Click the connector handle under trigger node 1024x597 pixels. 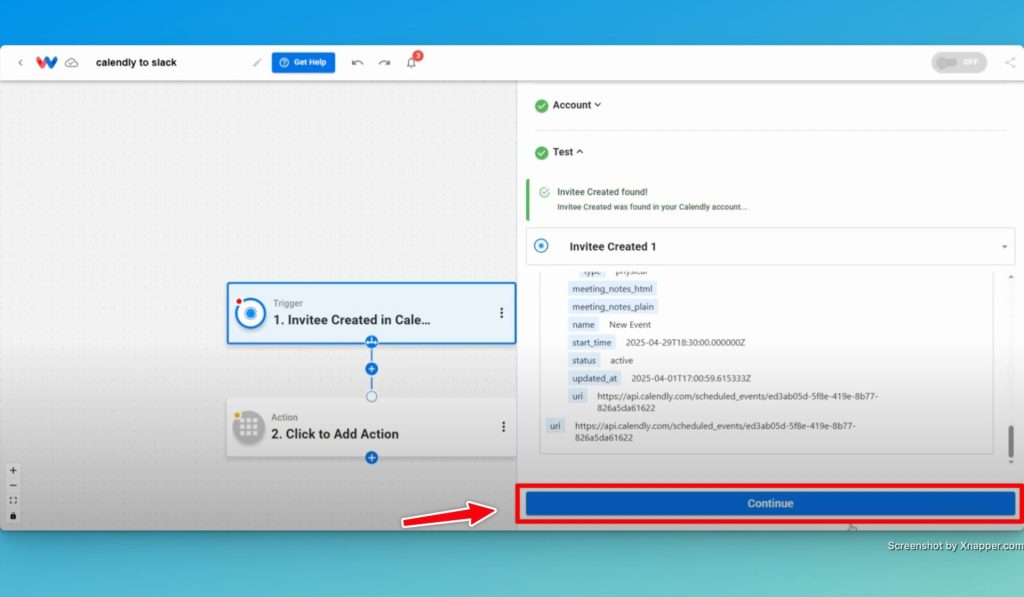[372, 342]
